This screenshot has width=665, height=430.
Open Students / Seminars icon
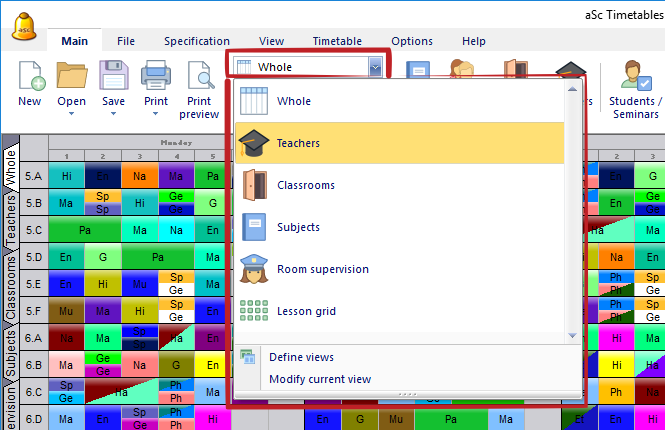click(635, 76)
